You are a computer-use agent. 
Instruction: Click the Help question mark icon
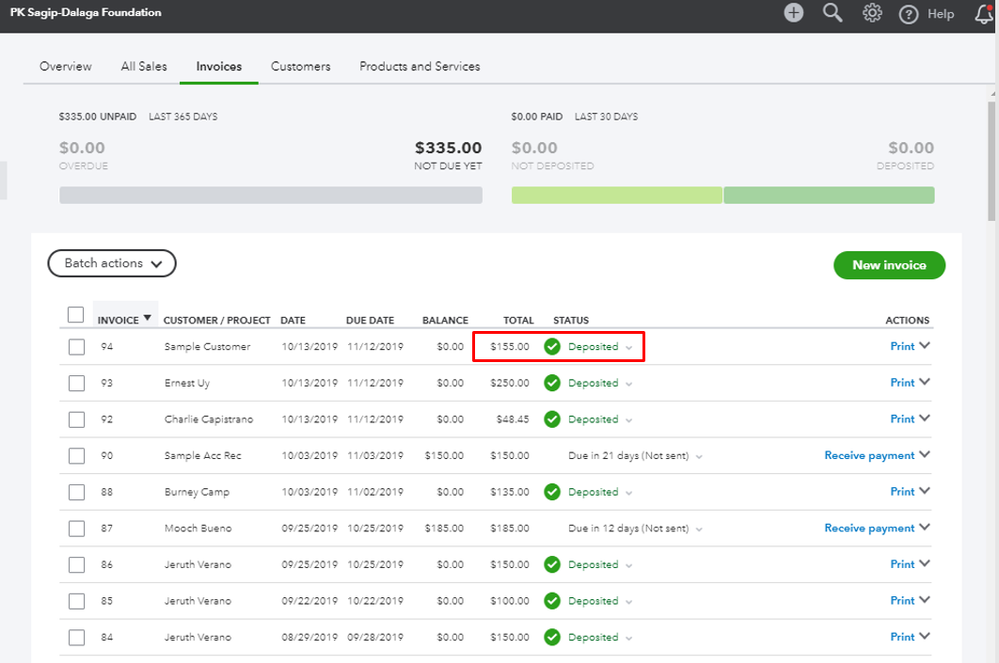(908, 14)
